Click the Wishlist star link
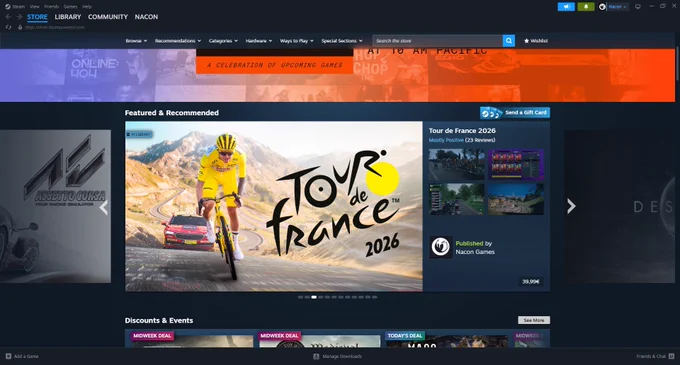This screenshot has height=365, width=680. point(536,41)
